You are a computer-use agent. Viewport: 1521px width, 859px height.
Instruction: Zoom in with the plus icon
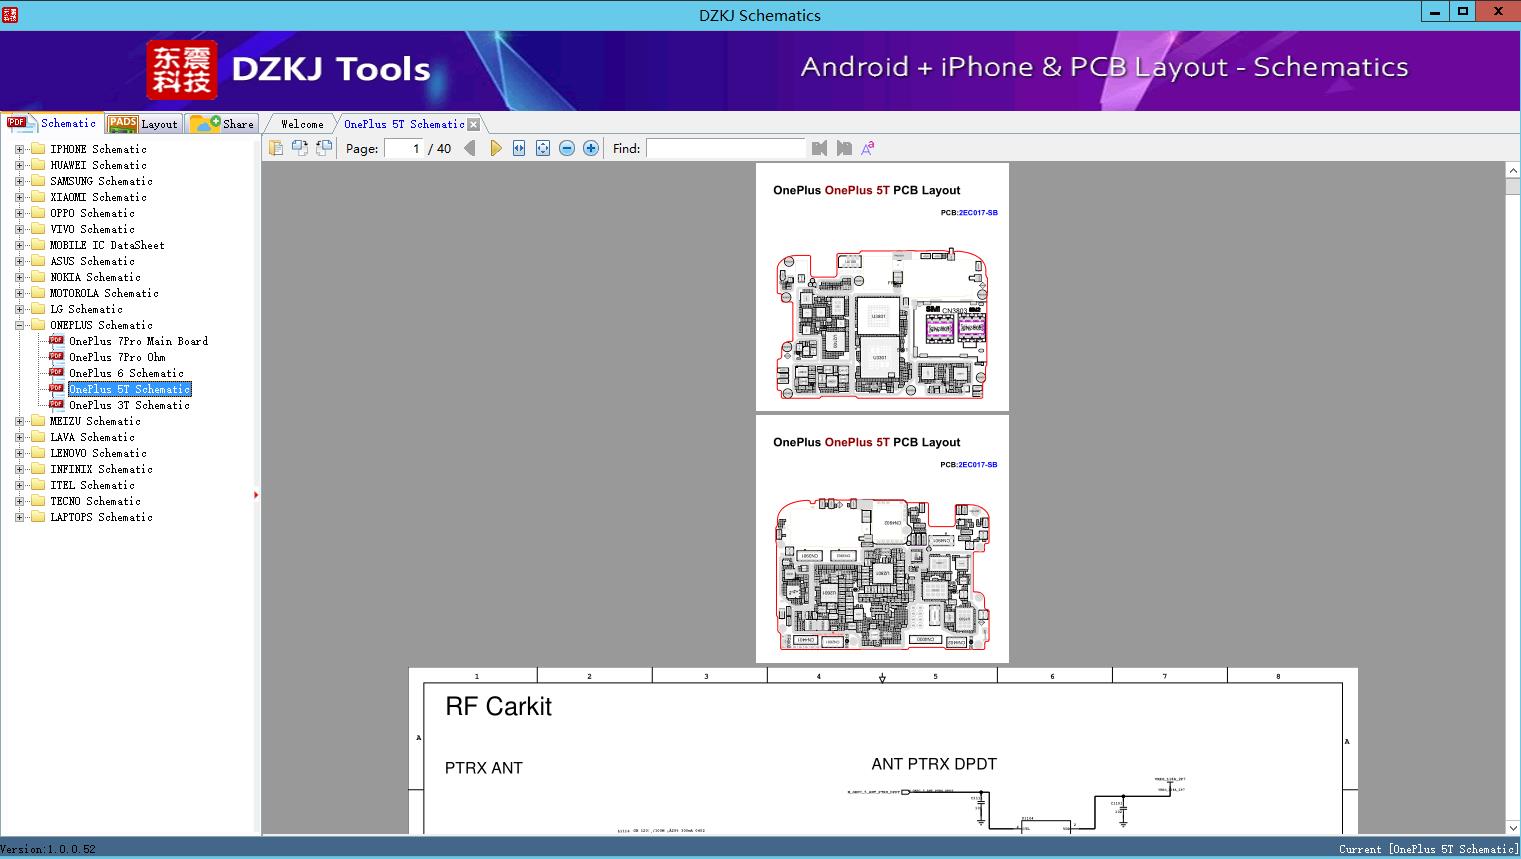pos(591,148)
